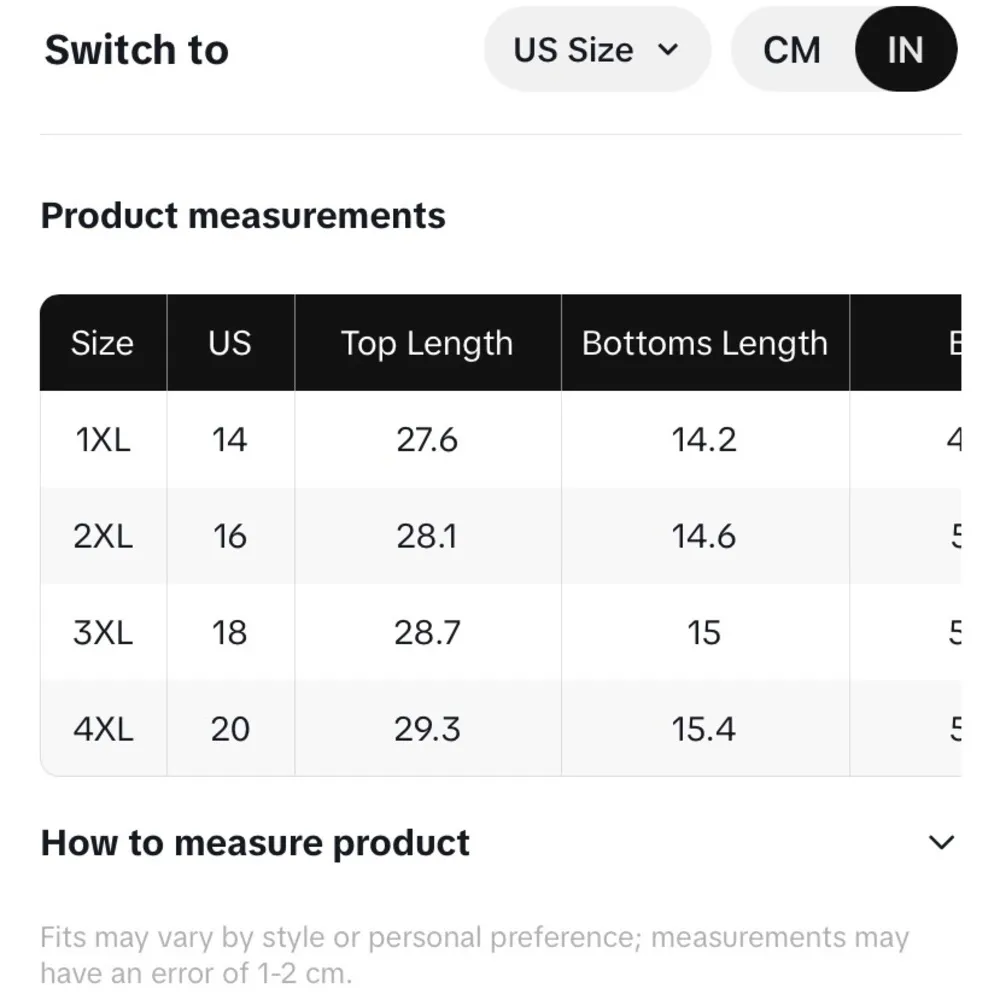Switch measurements to CM
Image resolution: width=1000 pixels, height=1000 pixels.
(792, 50)
